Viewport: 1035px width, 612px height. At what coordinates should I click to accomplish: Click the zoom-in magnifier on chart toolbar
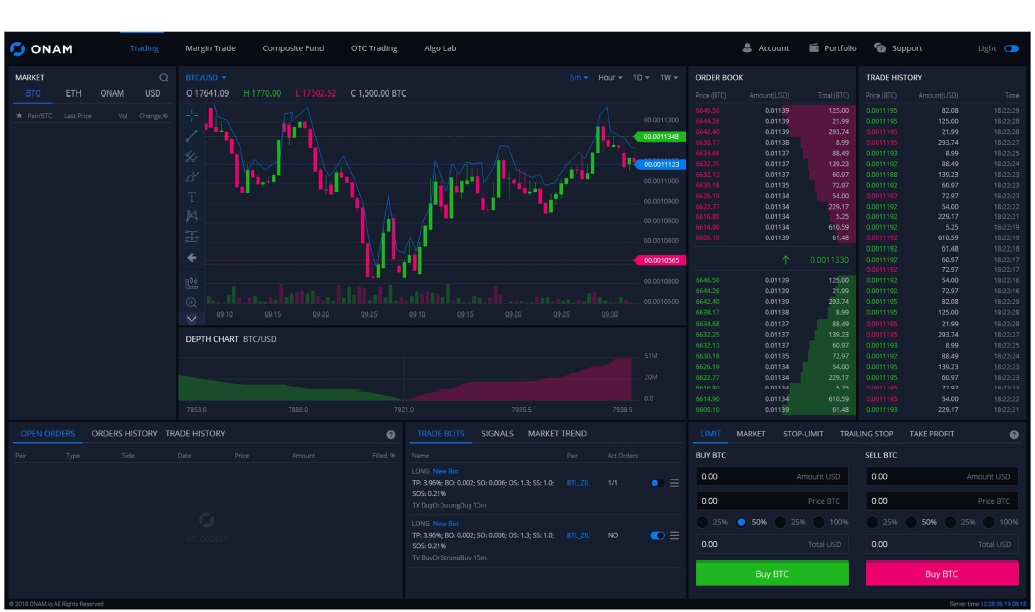point(191,302)
